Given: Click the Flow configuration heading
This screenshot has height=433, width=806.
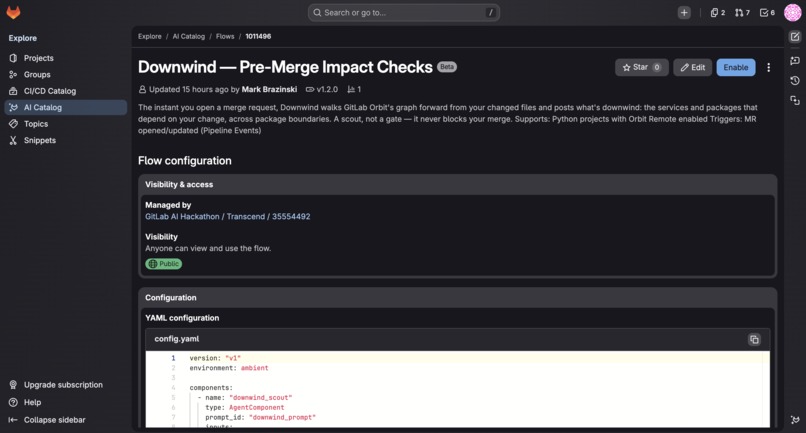Looking at the screenshot, I should point(185,161).
